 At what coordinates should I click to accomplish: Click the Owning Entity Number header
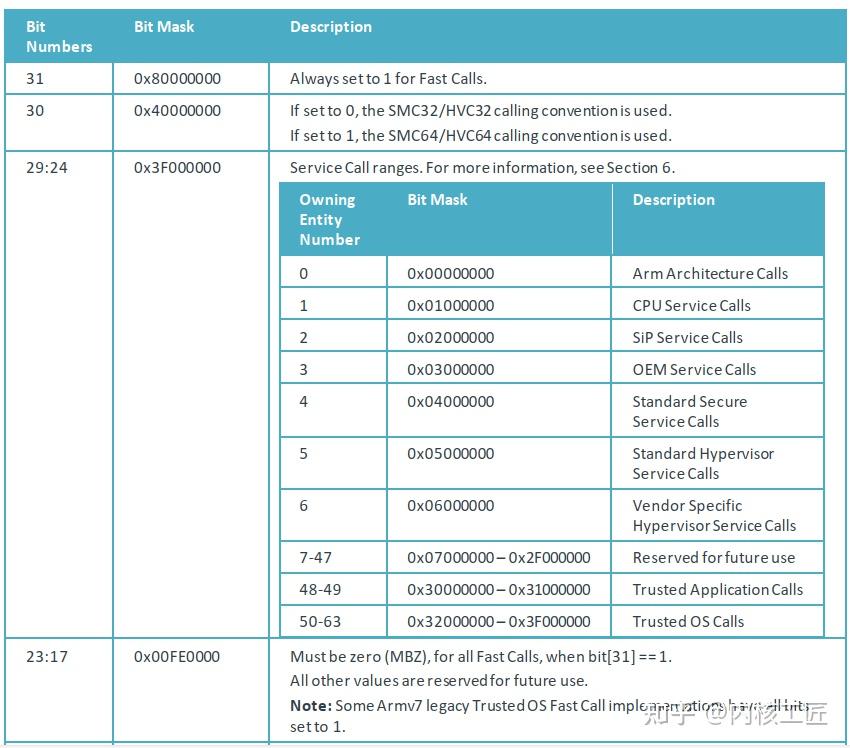click(x=330, y=220)
